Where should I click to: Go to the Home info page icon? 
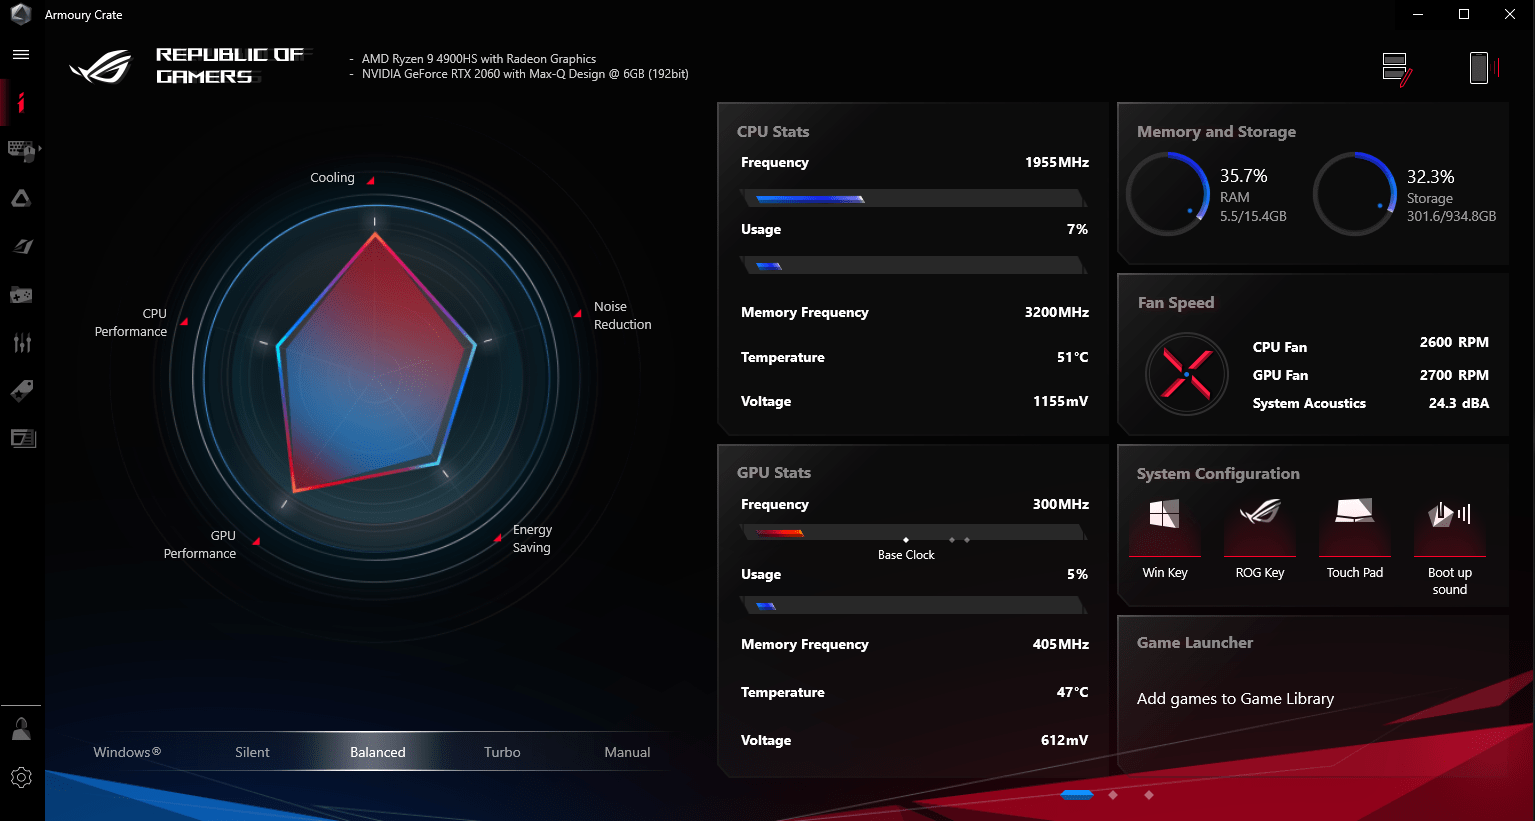(21, 103)
